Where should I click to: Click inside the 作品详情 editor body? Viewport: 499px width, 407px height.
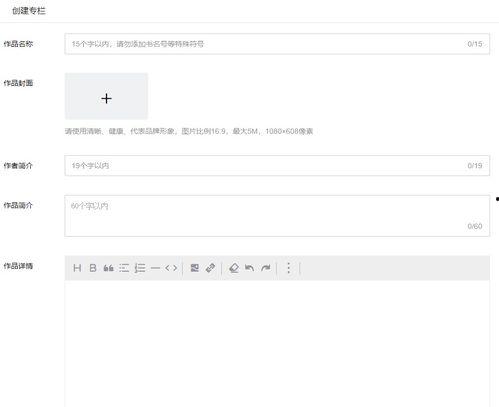tap(277, 343)
